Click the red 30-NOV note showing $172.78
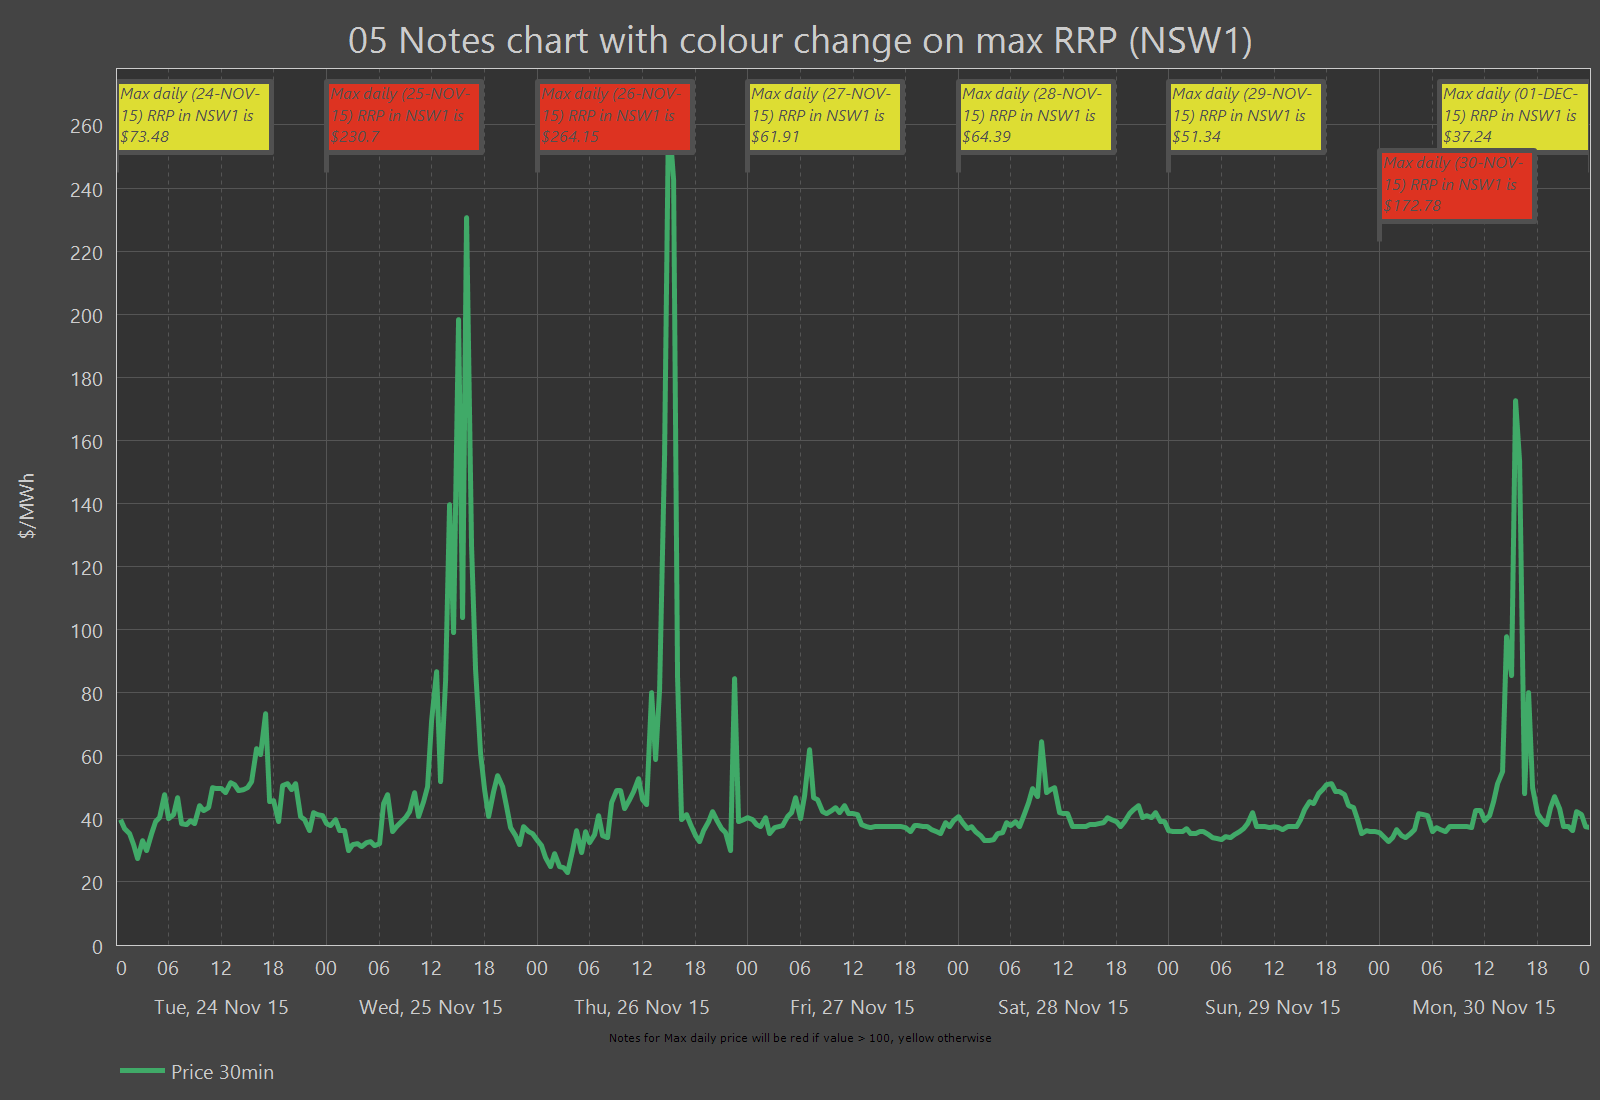This screenshot has width=1600, height=1100. point(1457,186)
